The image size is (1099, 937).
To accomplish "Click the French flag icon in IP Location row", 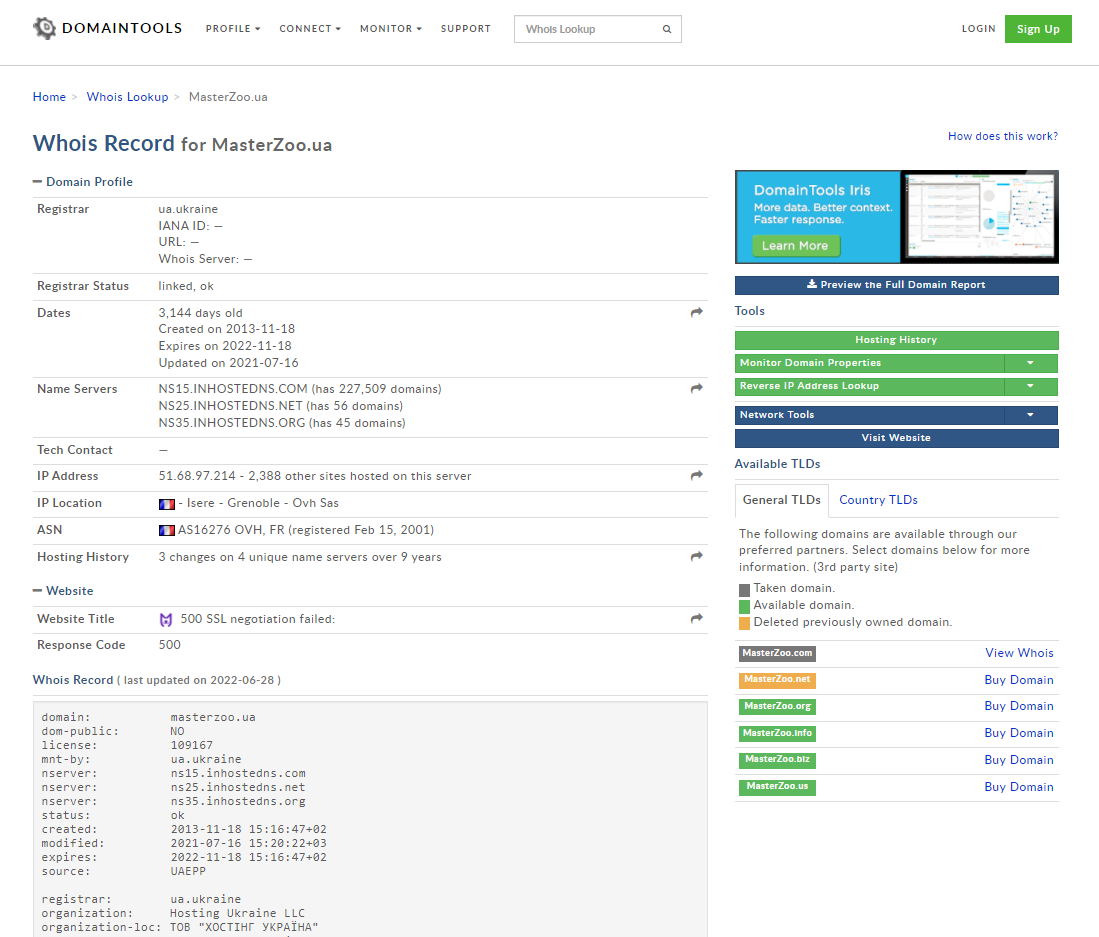I will 166,504.
